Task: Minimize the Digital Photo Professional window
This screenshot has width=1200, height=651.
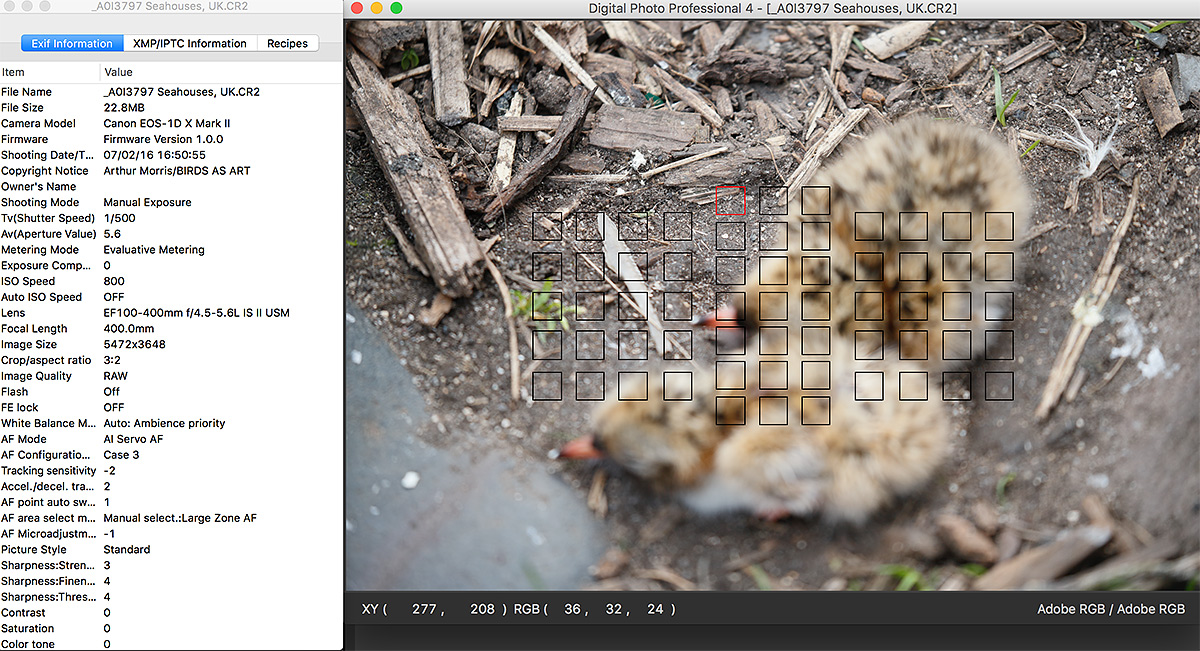Action: coord(377,8)
